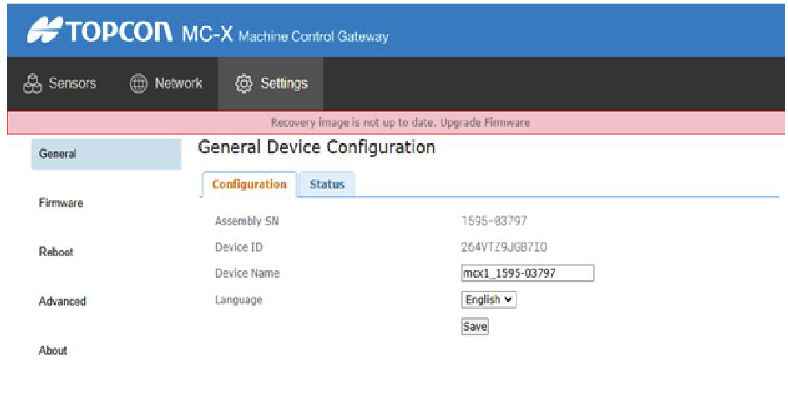Open the General settings page in sidebar

[58, 154]
